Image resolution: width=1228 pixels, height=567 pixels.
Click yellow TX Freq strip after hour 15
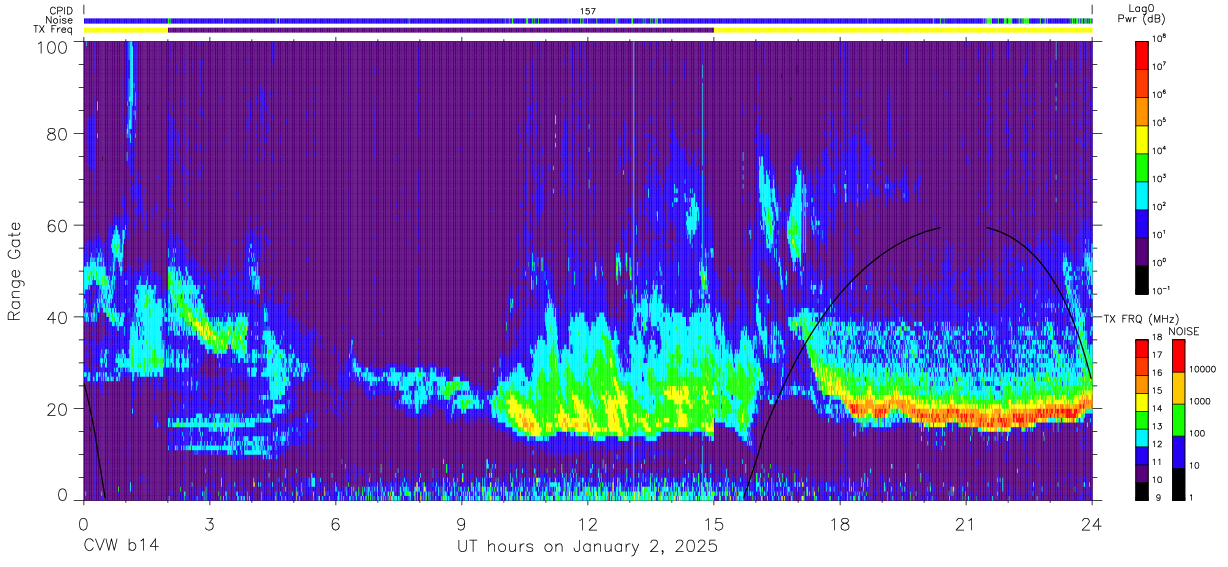[903, 30]
